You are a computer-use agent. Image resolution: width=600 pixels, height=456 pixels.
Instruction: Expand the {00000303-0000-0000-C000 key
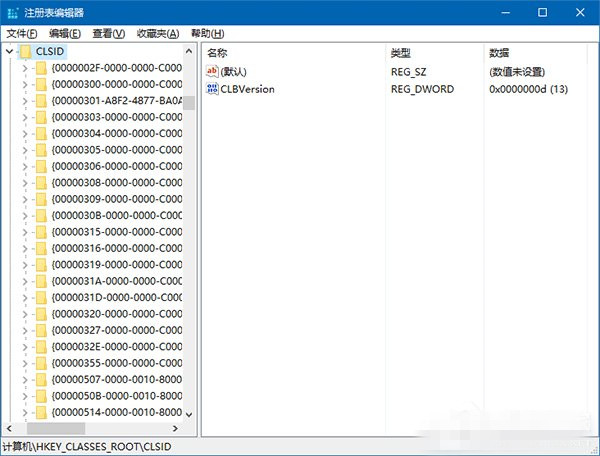(25, 117)
